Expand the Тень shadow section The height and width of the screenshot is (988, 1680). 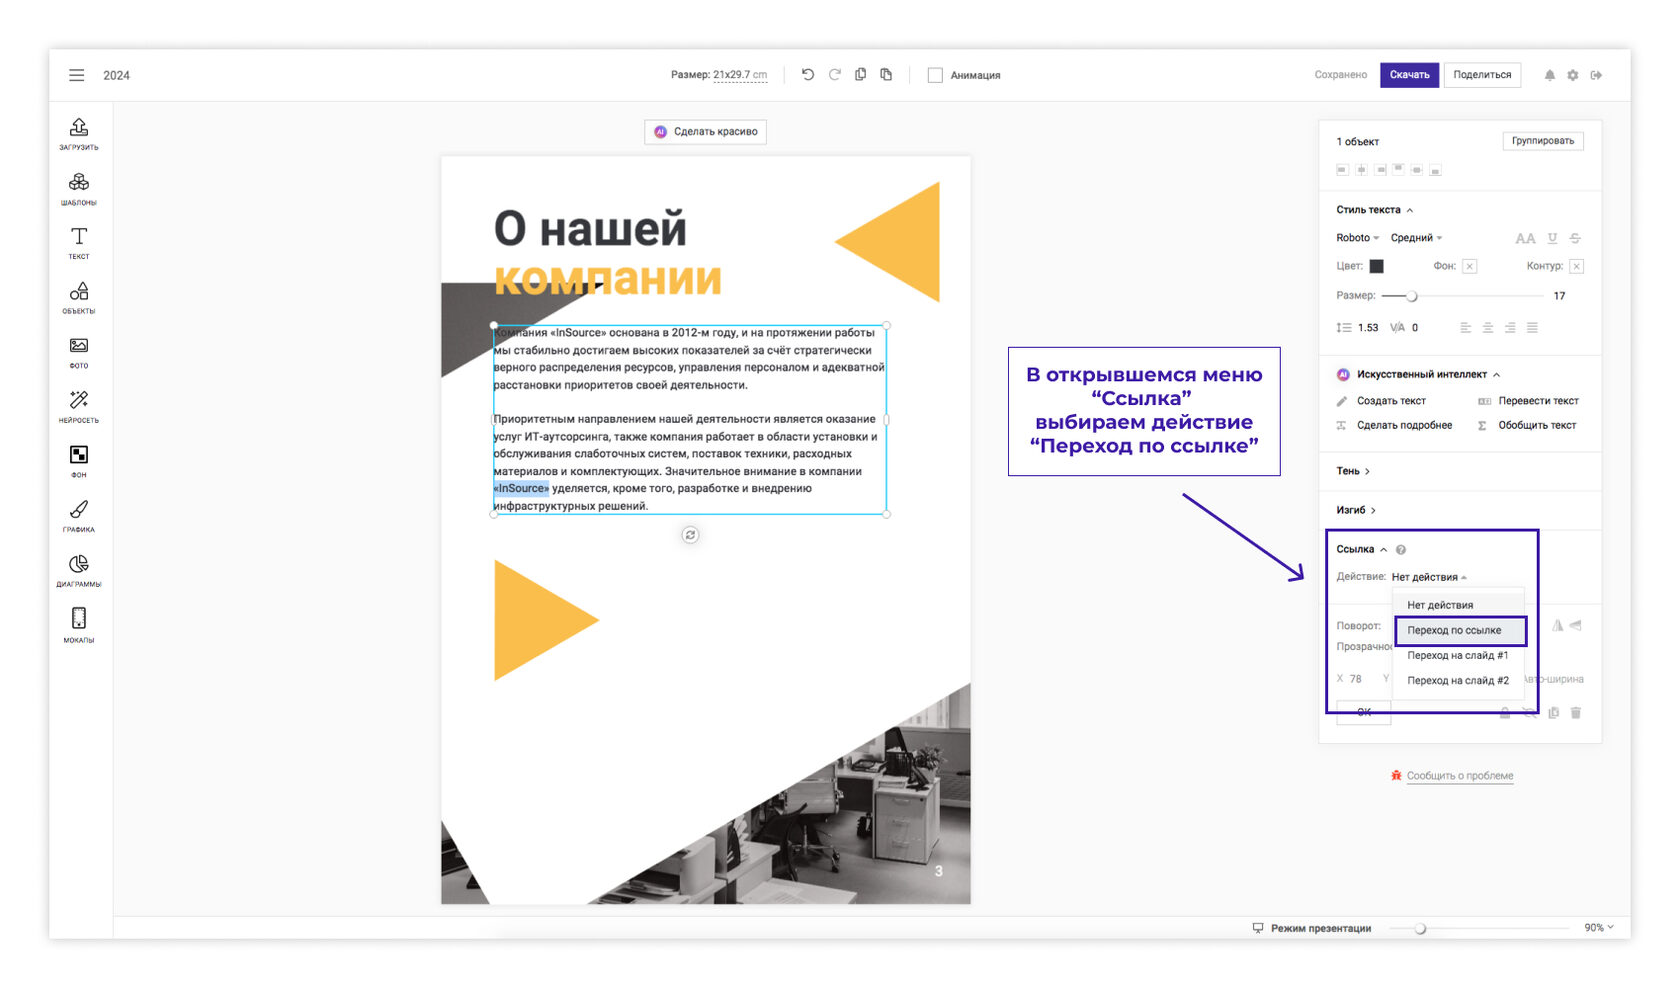1352,471
